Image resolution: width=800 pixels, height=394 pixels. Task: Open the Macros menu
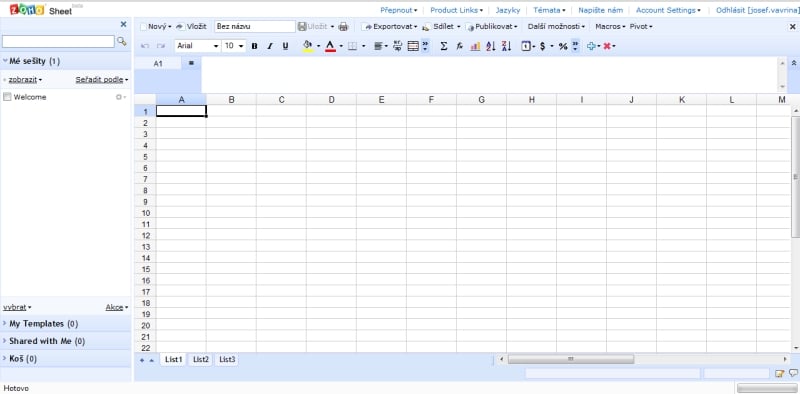point(610,27)
